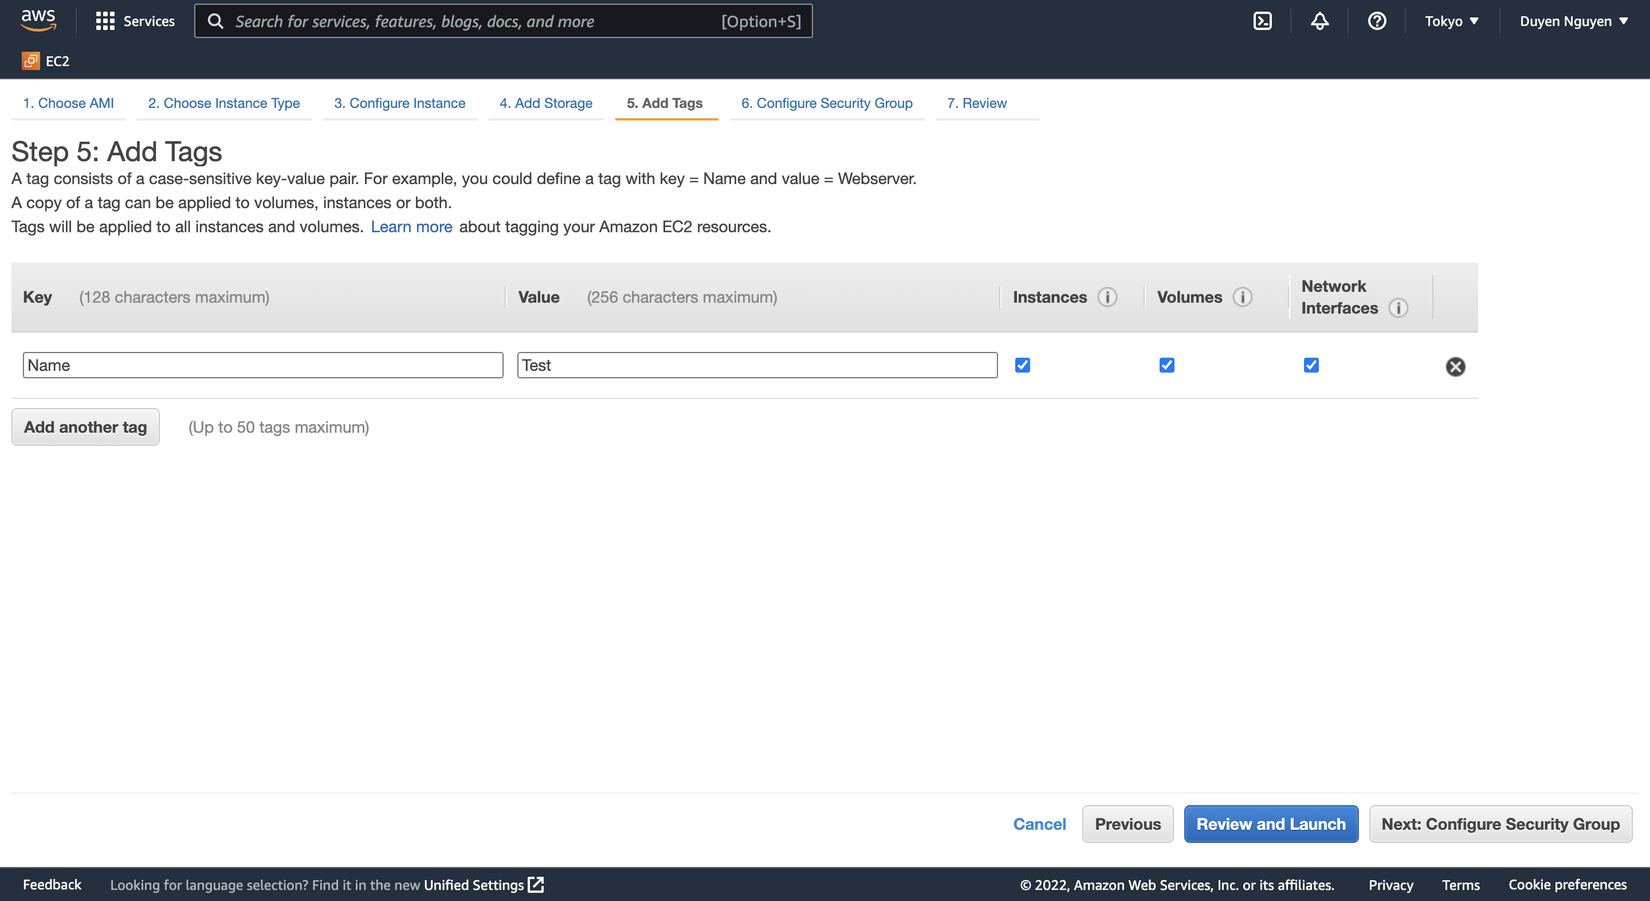Show info about the Instances column
Image resolution: width=1650 pixels, height=901 pixels.
point(1107,297)
